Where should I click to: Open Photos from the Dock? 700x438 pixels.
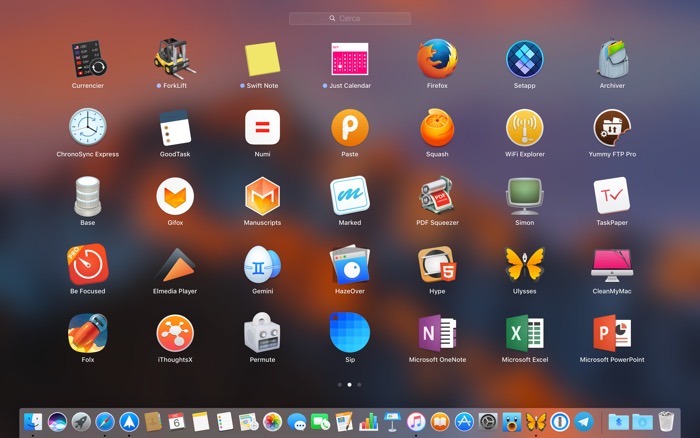[272, 421]
